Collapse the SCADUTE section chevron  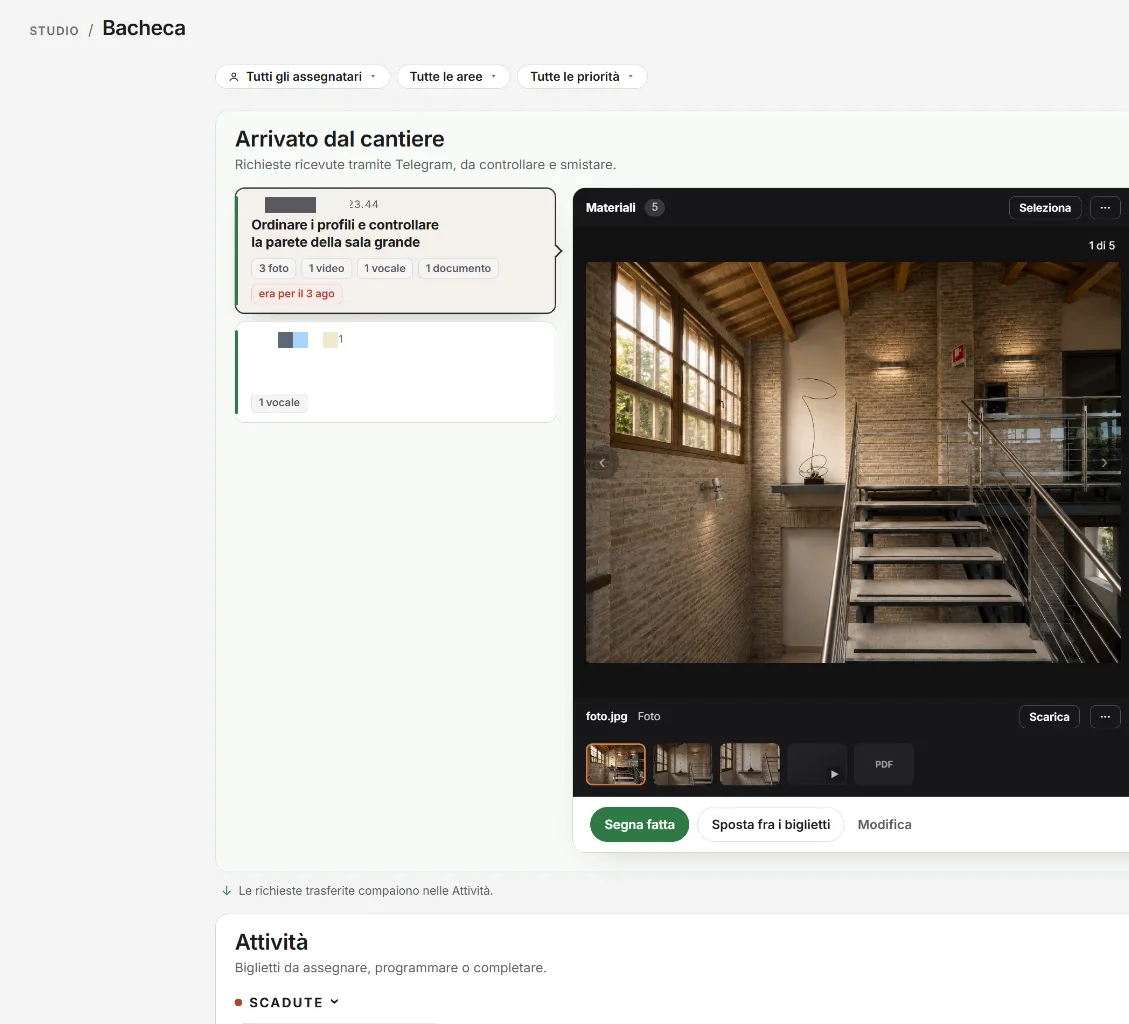coord(334,1002)
